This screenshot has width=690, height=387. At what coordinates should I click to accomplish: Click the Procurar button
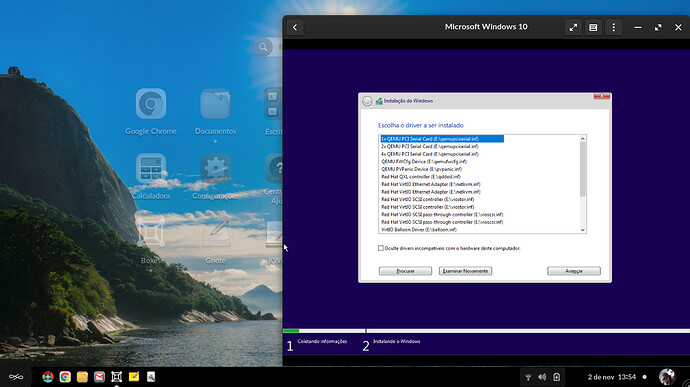pyautogui.click(x=405, y=271)
